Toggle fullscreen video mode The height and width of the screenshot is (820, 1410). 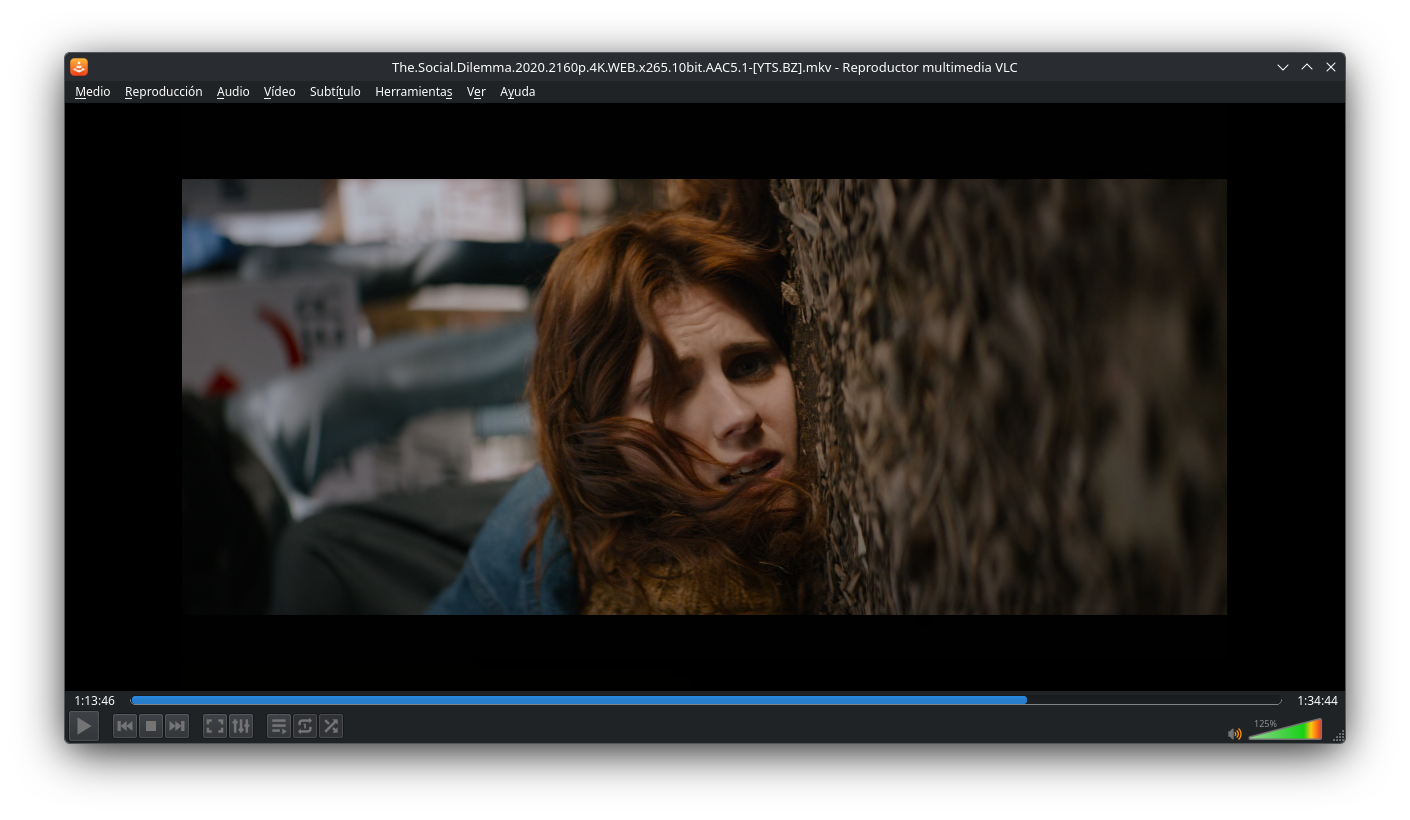(x=215, y=726)
